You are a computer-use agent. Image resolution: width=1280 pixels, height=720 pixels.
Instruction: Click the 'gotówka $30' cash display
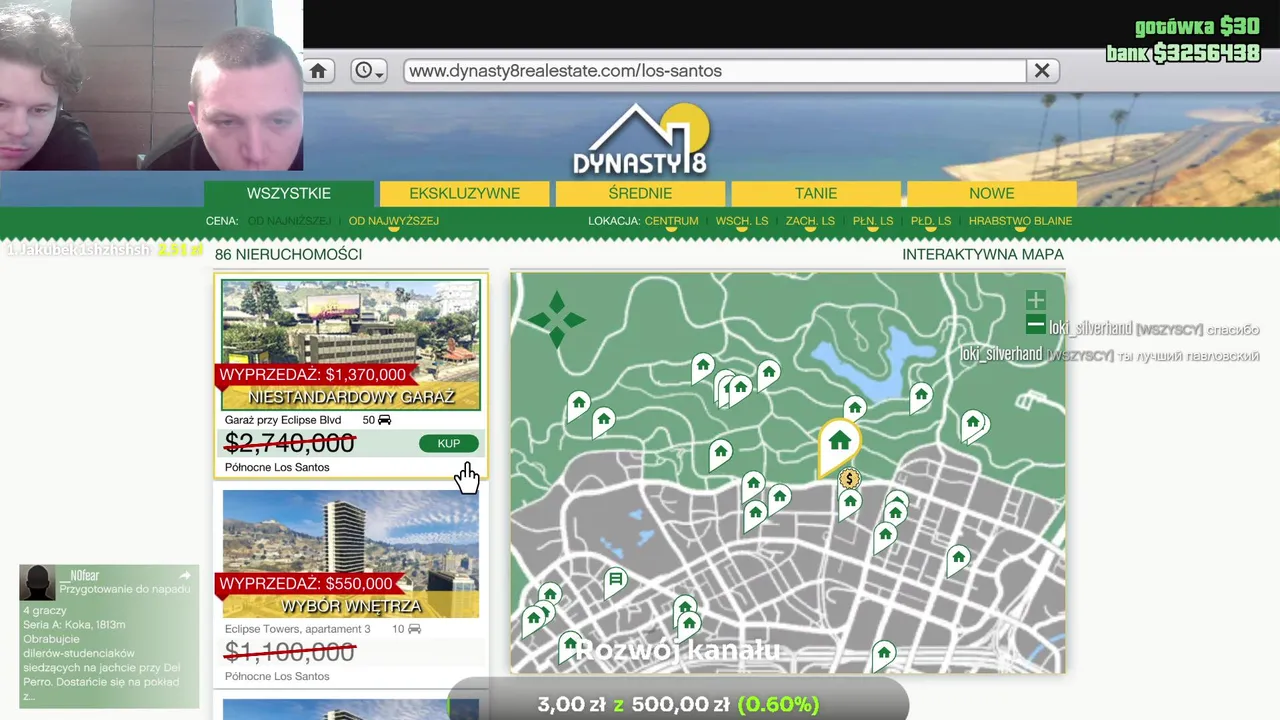point(1198,27)
